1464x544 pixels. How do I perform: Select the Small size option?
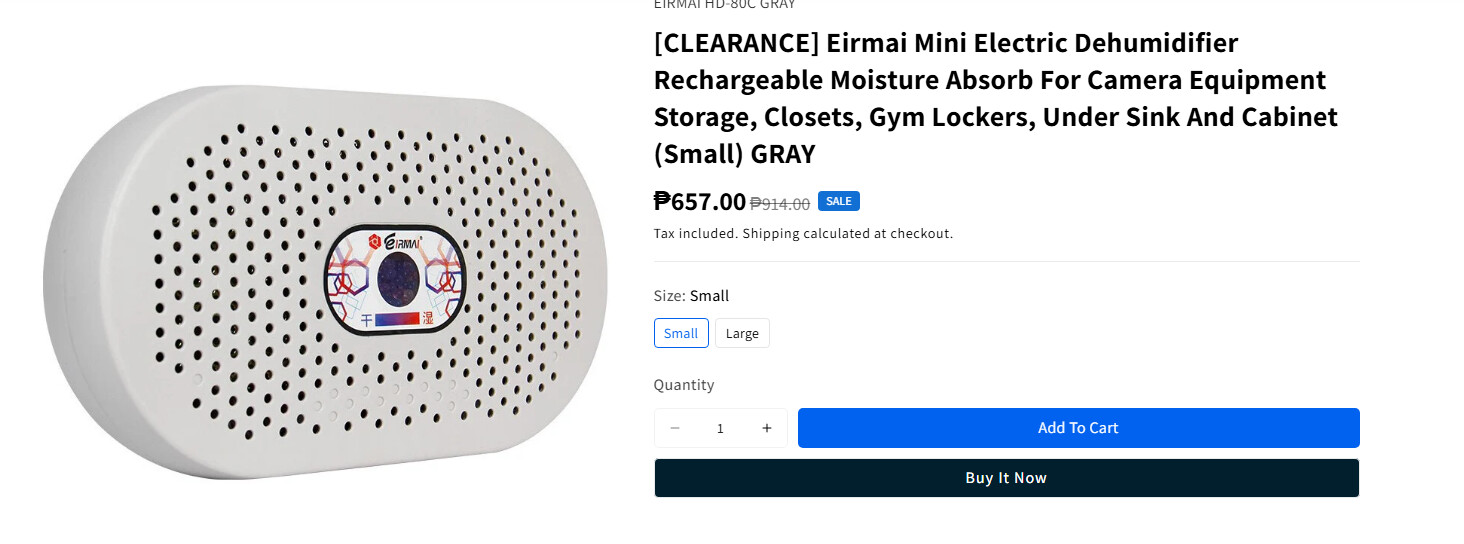coord(681,333)
